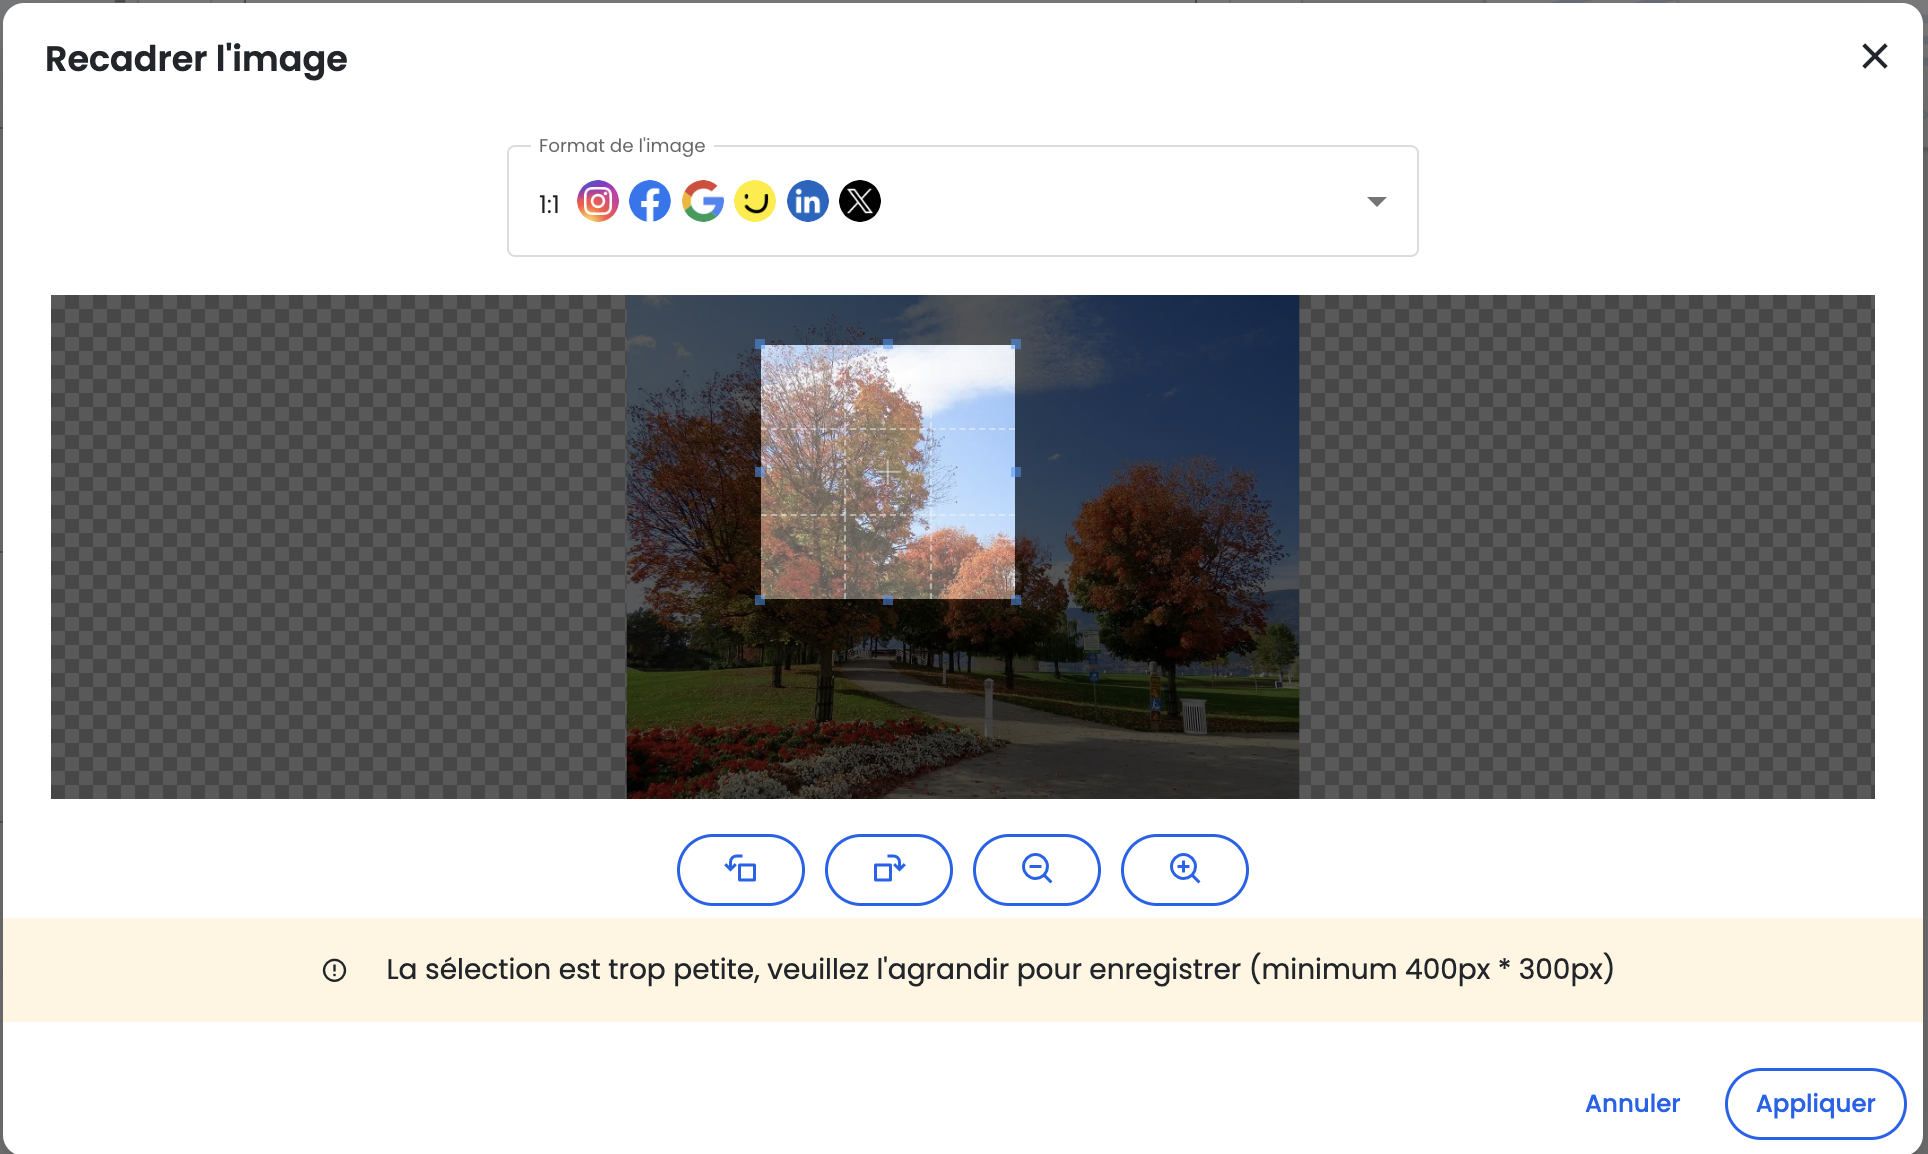Image resolution: width=1928 pixels, height=1154 pixels.
Task: Close the Recadrer l'image dialog
Action: click(1874, 56)
